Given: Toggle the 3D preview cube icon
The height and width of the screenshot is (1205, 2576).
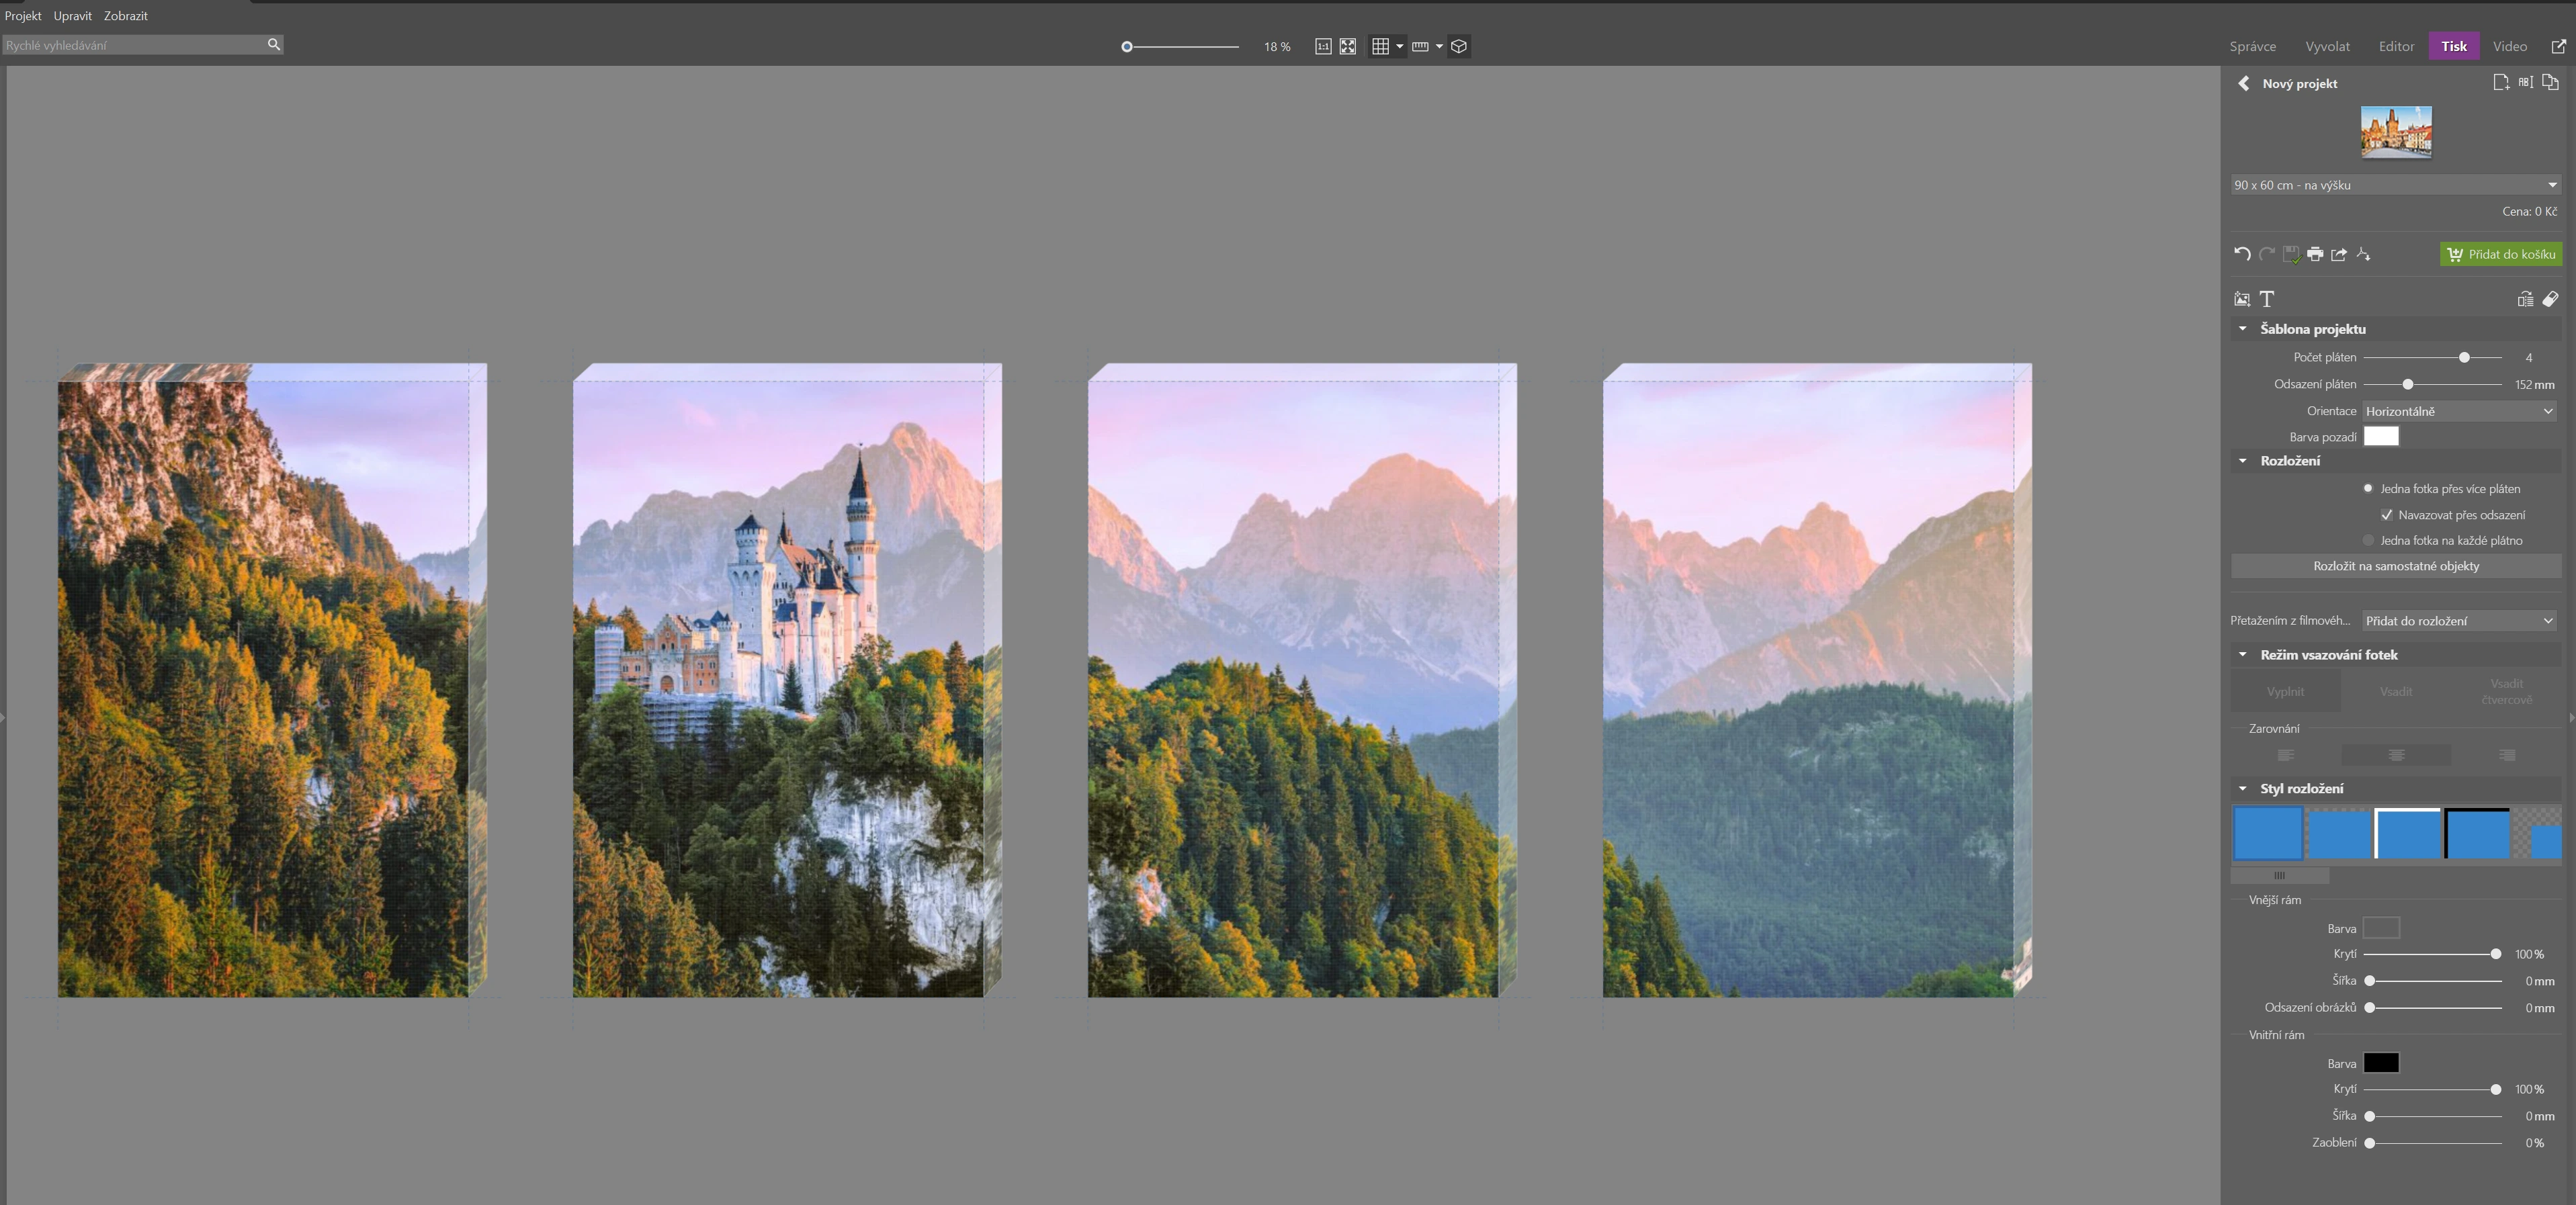Looking at the screenshot, I should 1459,46.
